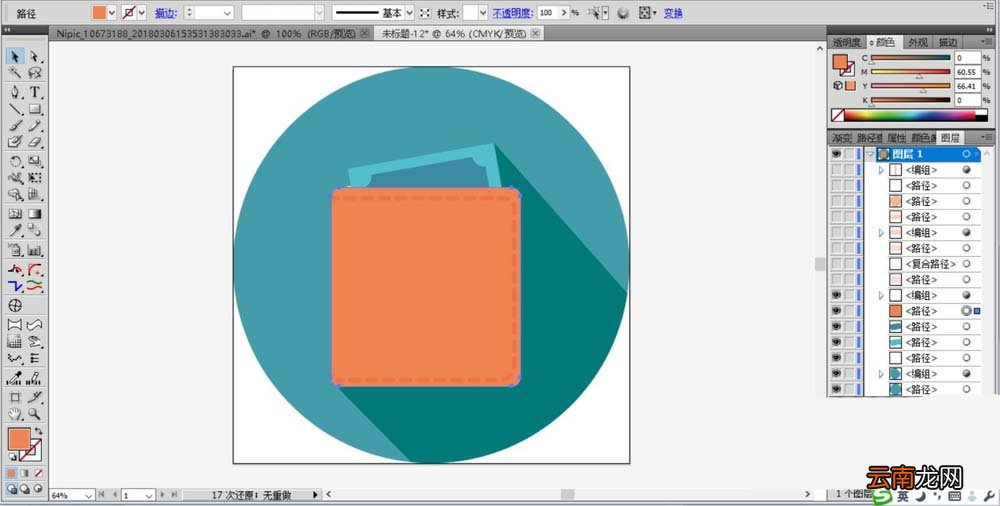Collapse the 图层 1 layer triangle
Image resolution: width=1000 pixels, height=506 pixels.
coord(870,154)
